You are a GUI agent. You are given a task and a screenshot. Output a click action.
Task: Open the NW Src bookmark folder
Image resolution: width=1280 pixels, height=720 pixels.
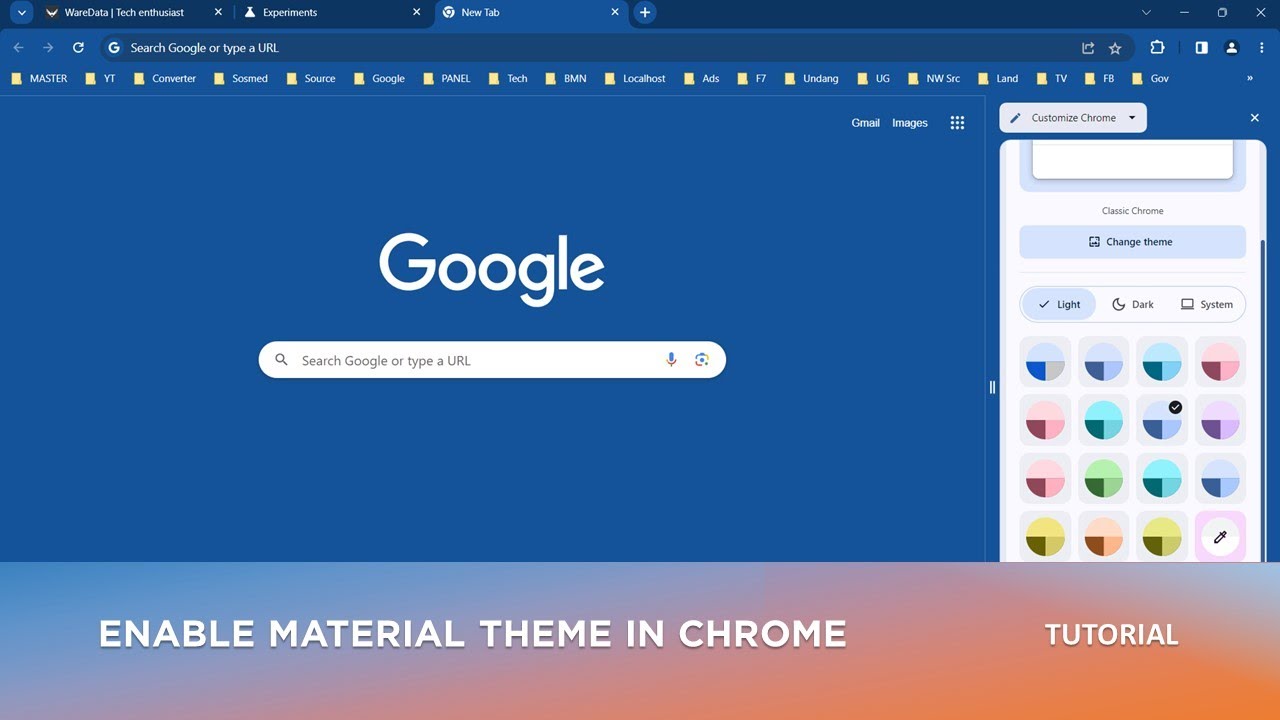coord(935,78)
